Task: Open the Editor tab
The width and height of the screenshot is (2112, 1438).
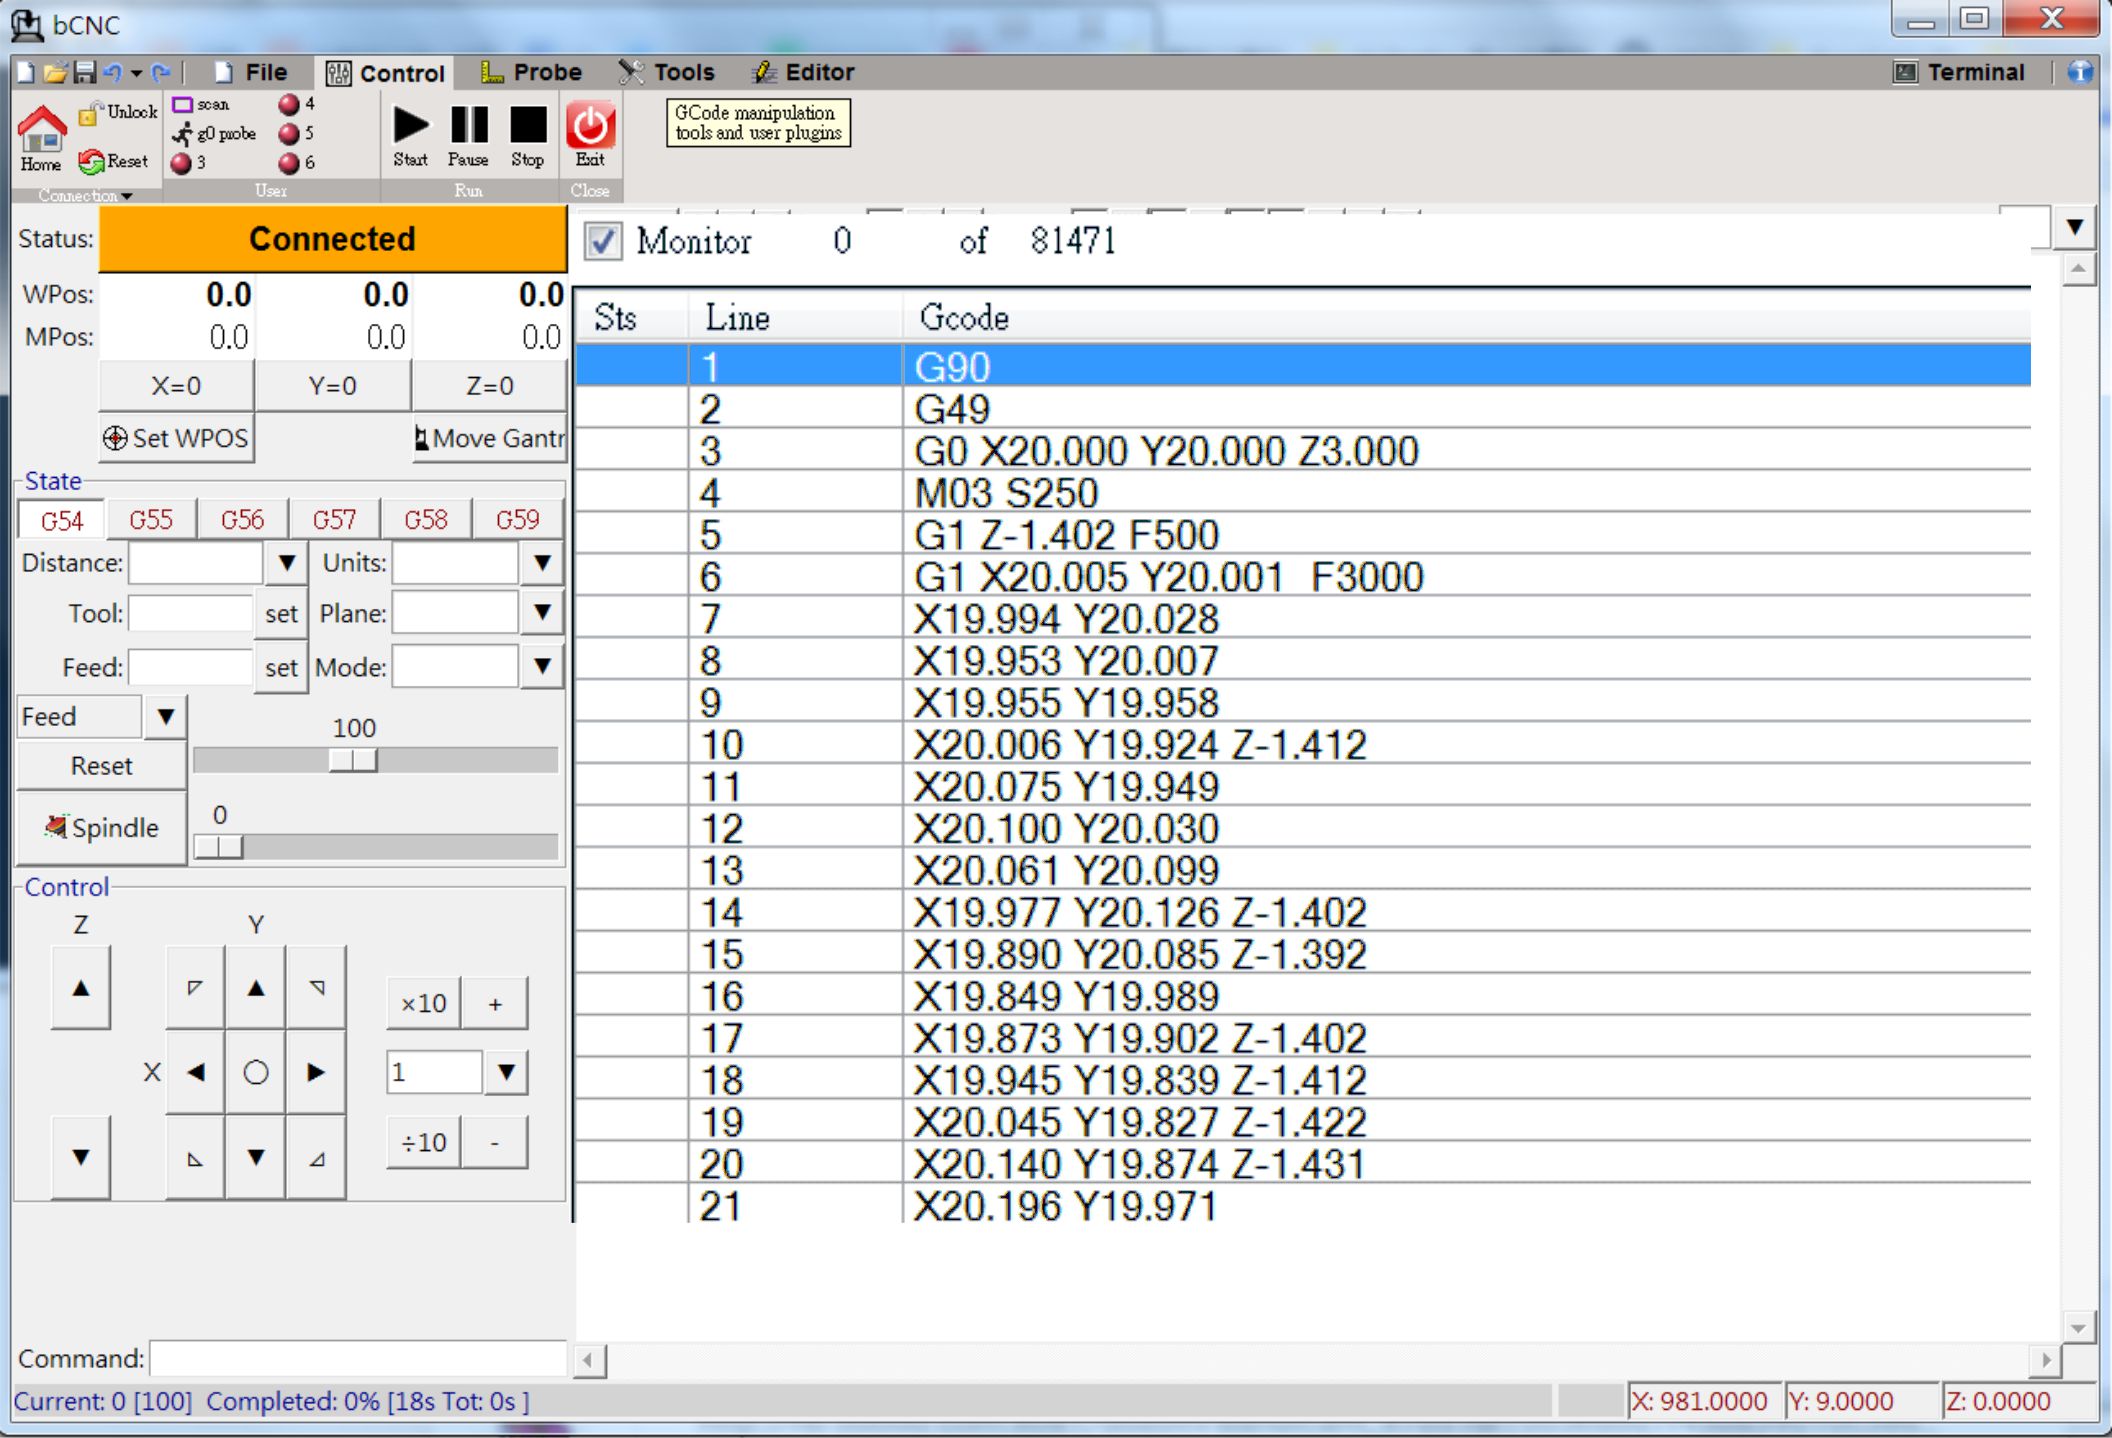Action: point(803,72)
